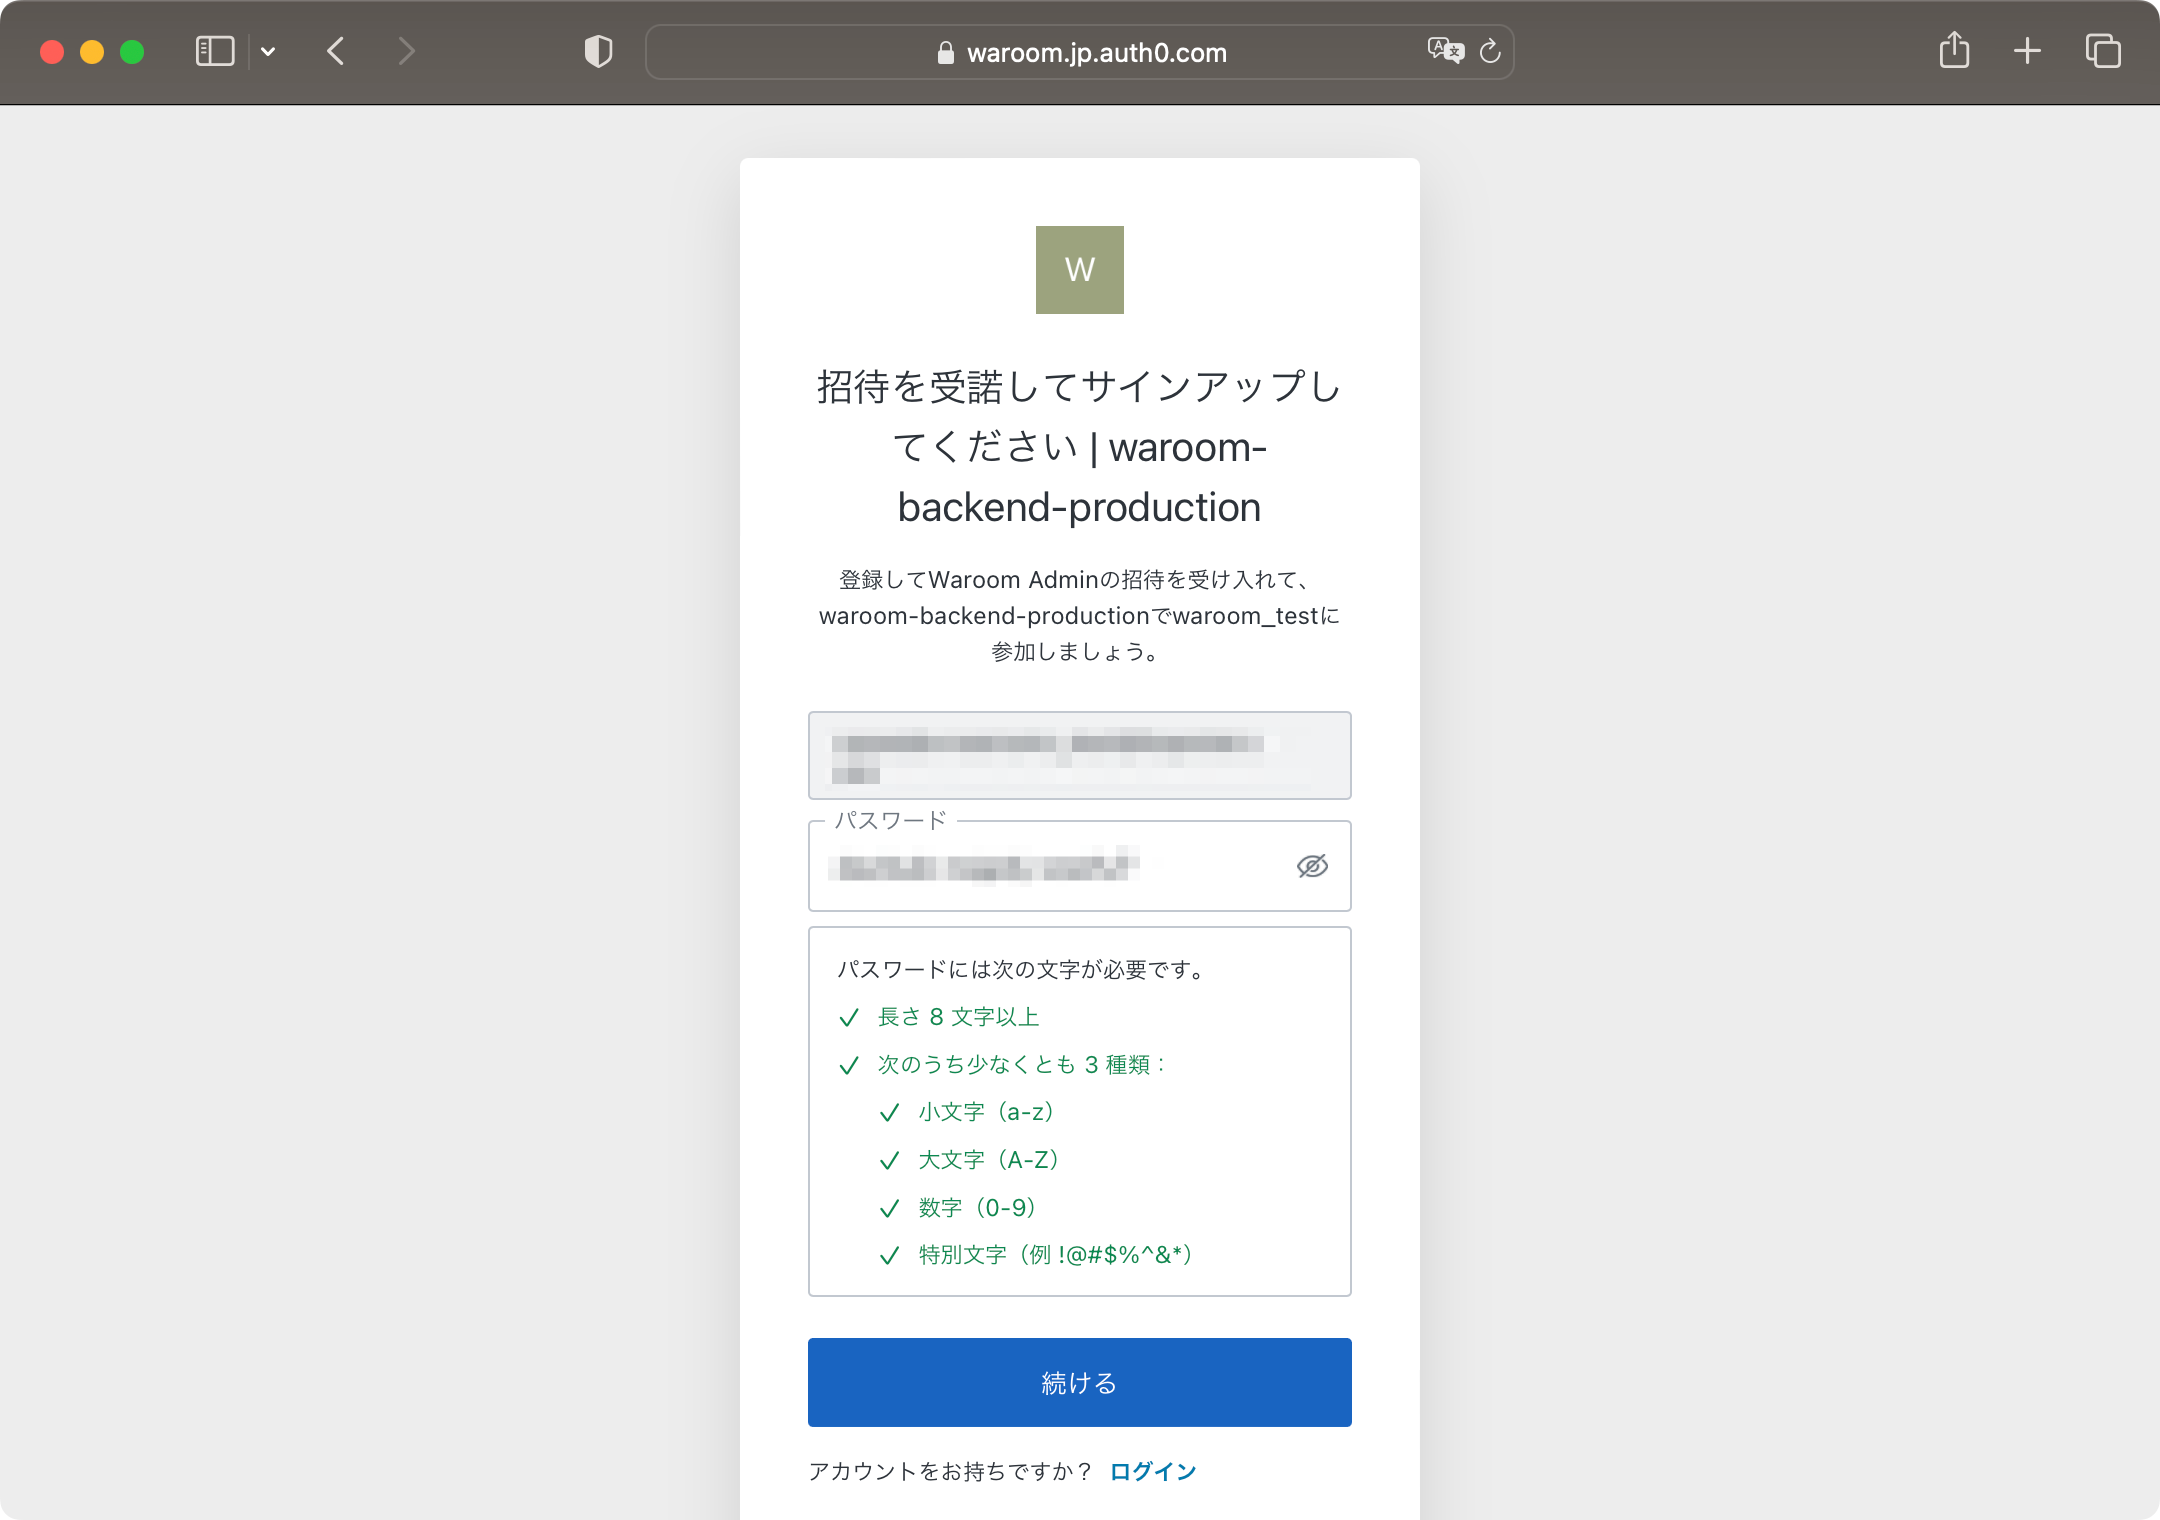Click the W logo square

tap(1079, 270)
